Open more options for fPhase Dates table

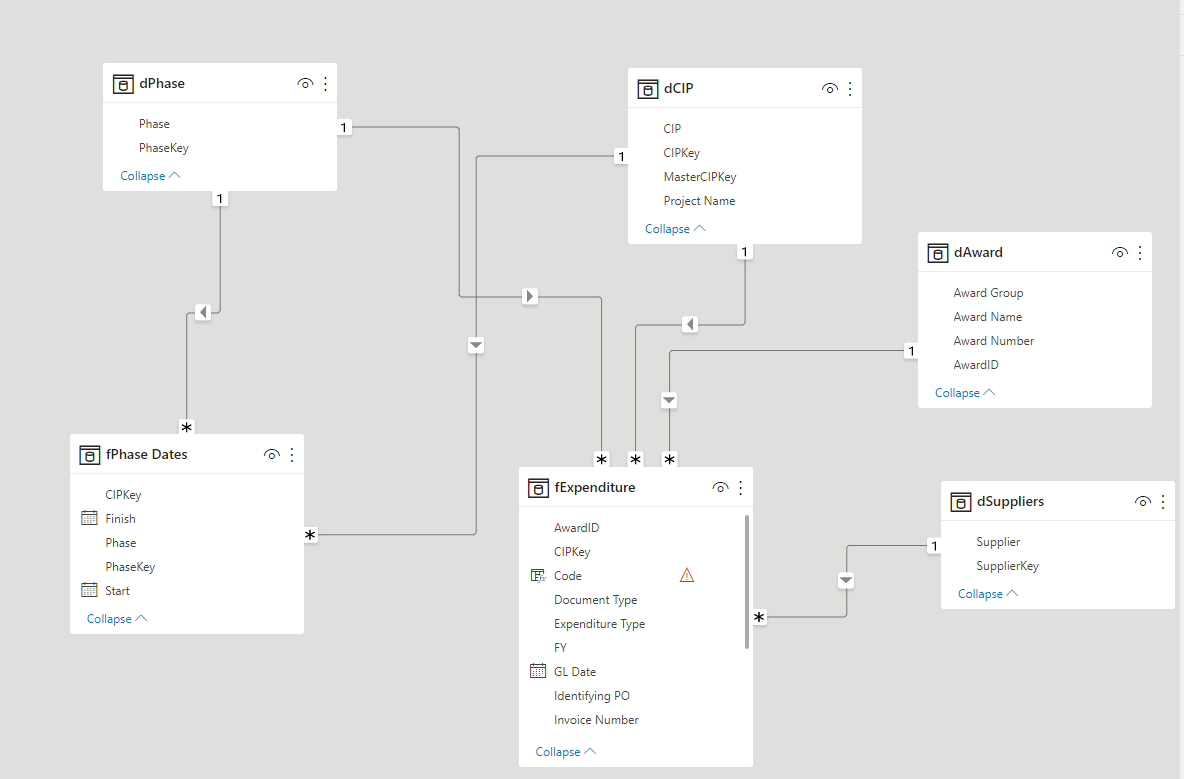tap(292, 454)
